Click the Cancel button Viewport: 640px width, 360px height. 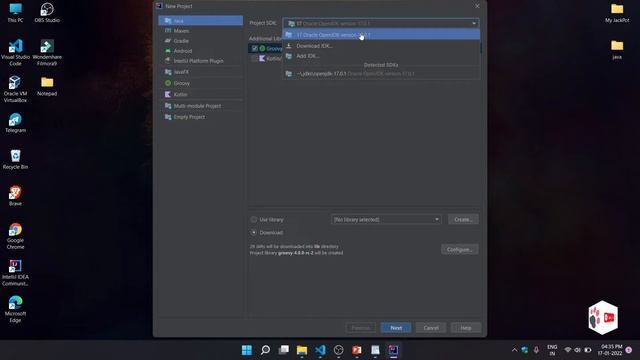pyautogui.click(x=431, y=328)
